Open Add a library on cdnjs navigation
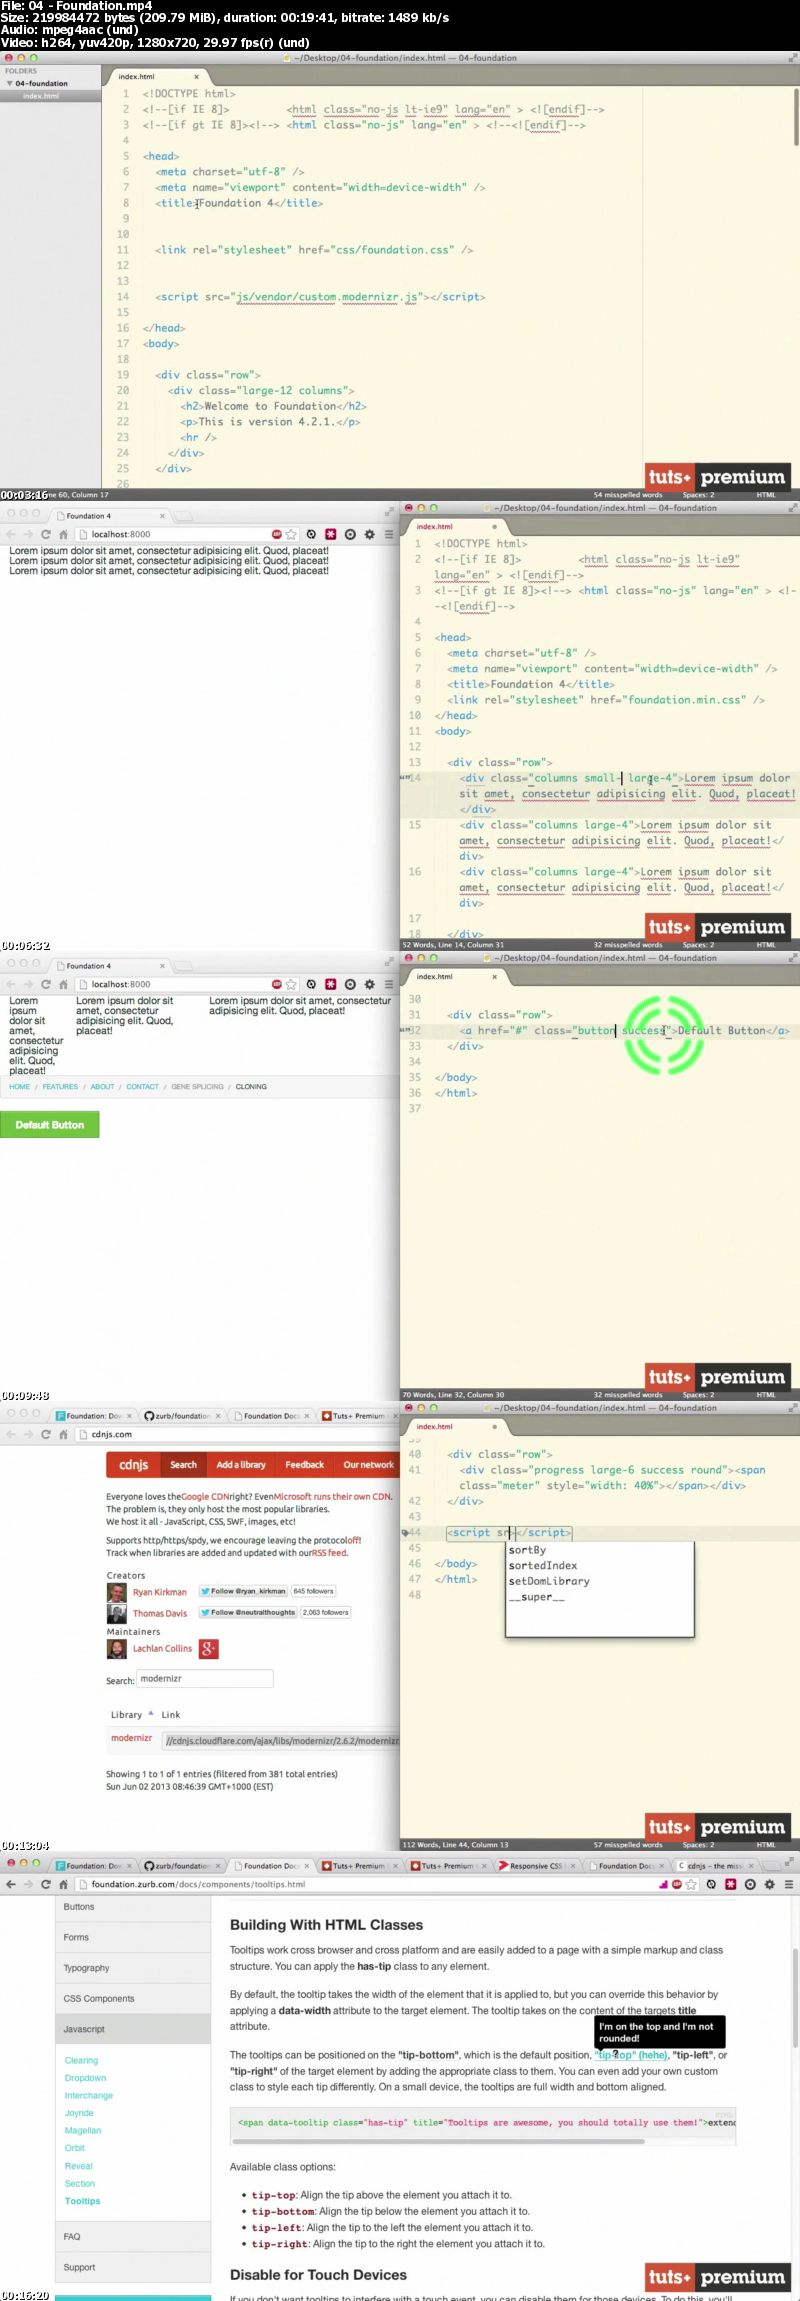800x2301 pixels. (x=241, y=1465)
